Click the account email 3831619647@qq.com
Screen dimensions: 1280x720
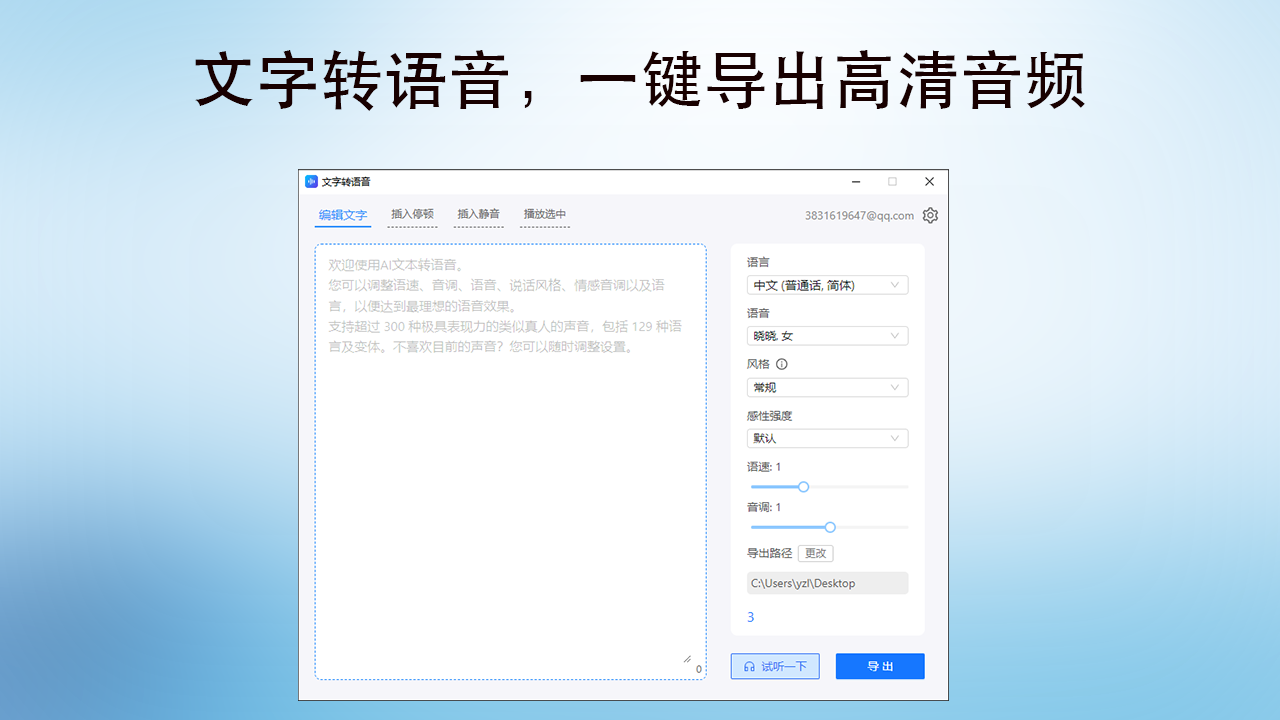(859, 215)
